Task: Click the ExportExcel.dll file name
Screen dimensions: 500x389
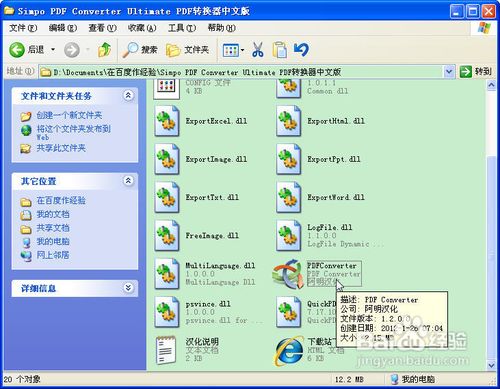Action: point(216,121)
